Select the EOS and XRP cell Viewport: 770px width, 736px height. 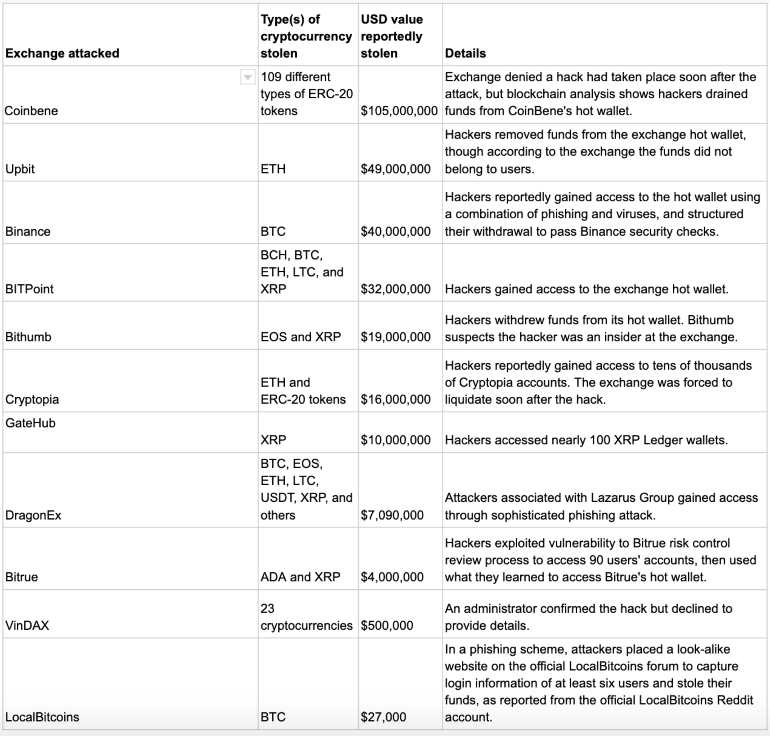pos(308,326)
